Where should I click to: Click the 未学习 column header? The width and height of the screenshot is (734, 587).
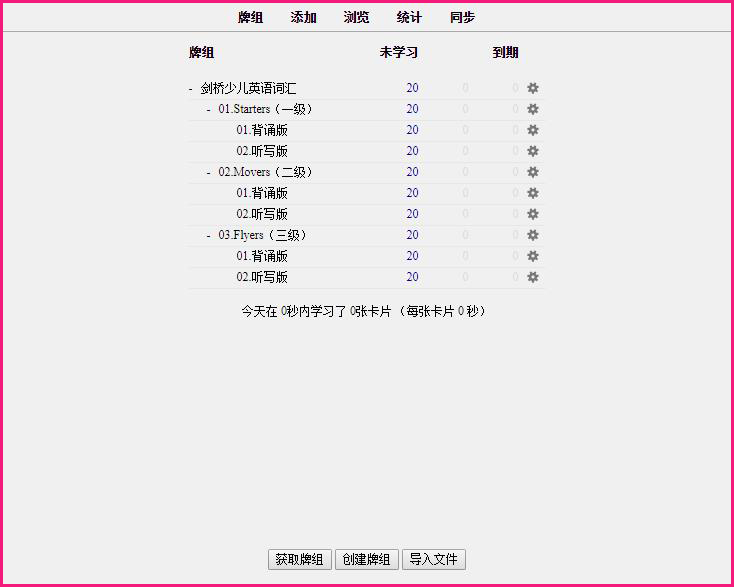coord(398,52)
